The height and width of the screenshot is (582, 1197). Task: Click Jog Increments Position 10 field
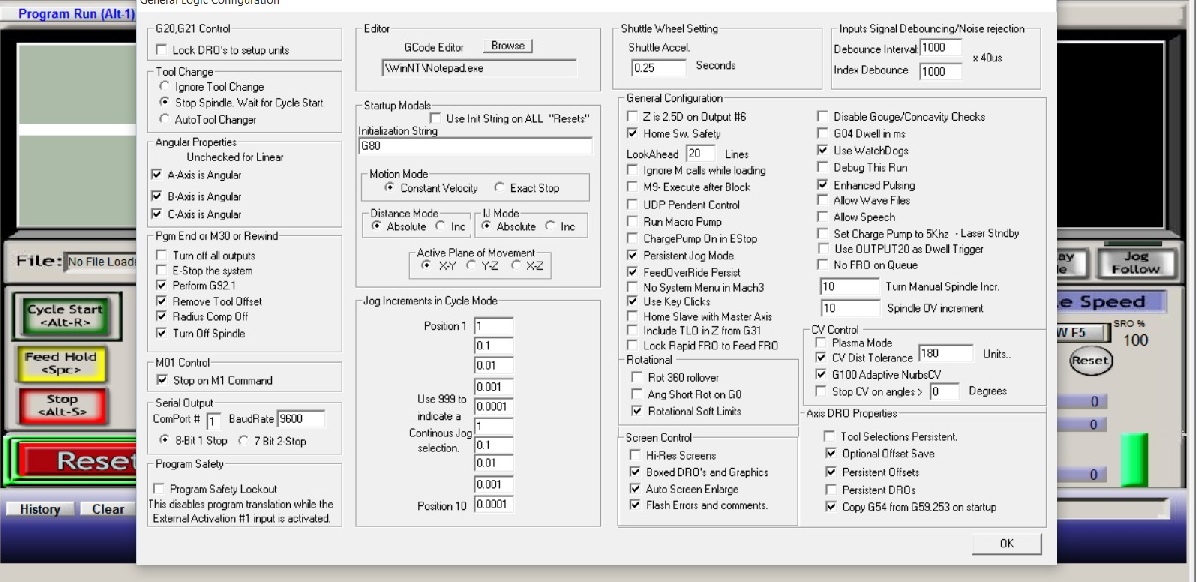point(493,504)
